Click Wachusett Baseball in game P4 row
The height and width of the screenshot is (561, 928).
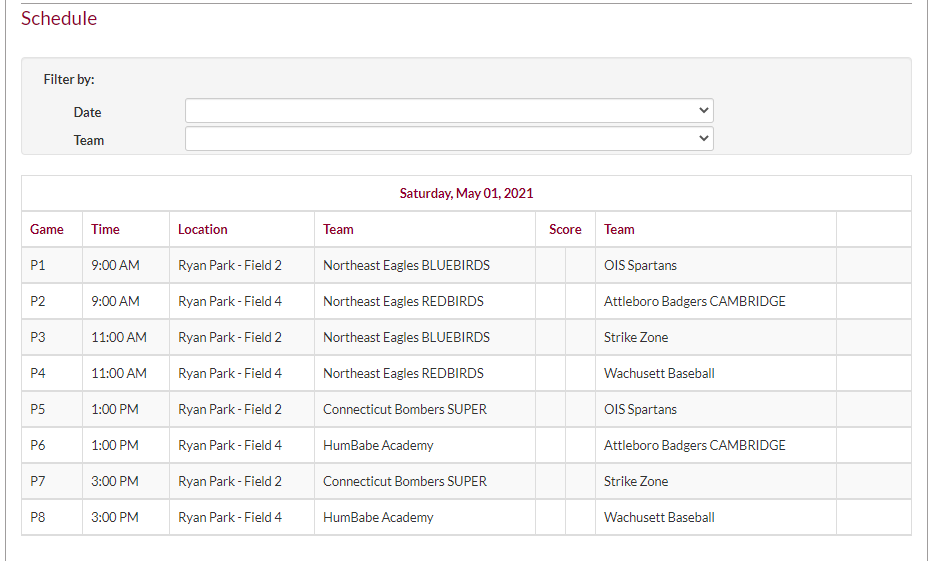(x=659, y=373)
